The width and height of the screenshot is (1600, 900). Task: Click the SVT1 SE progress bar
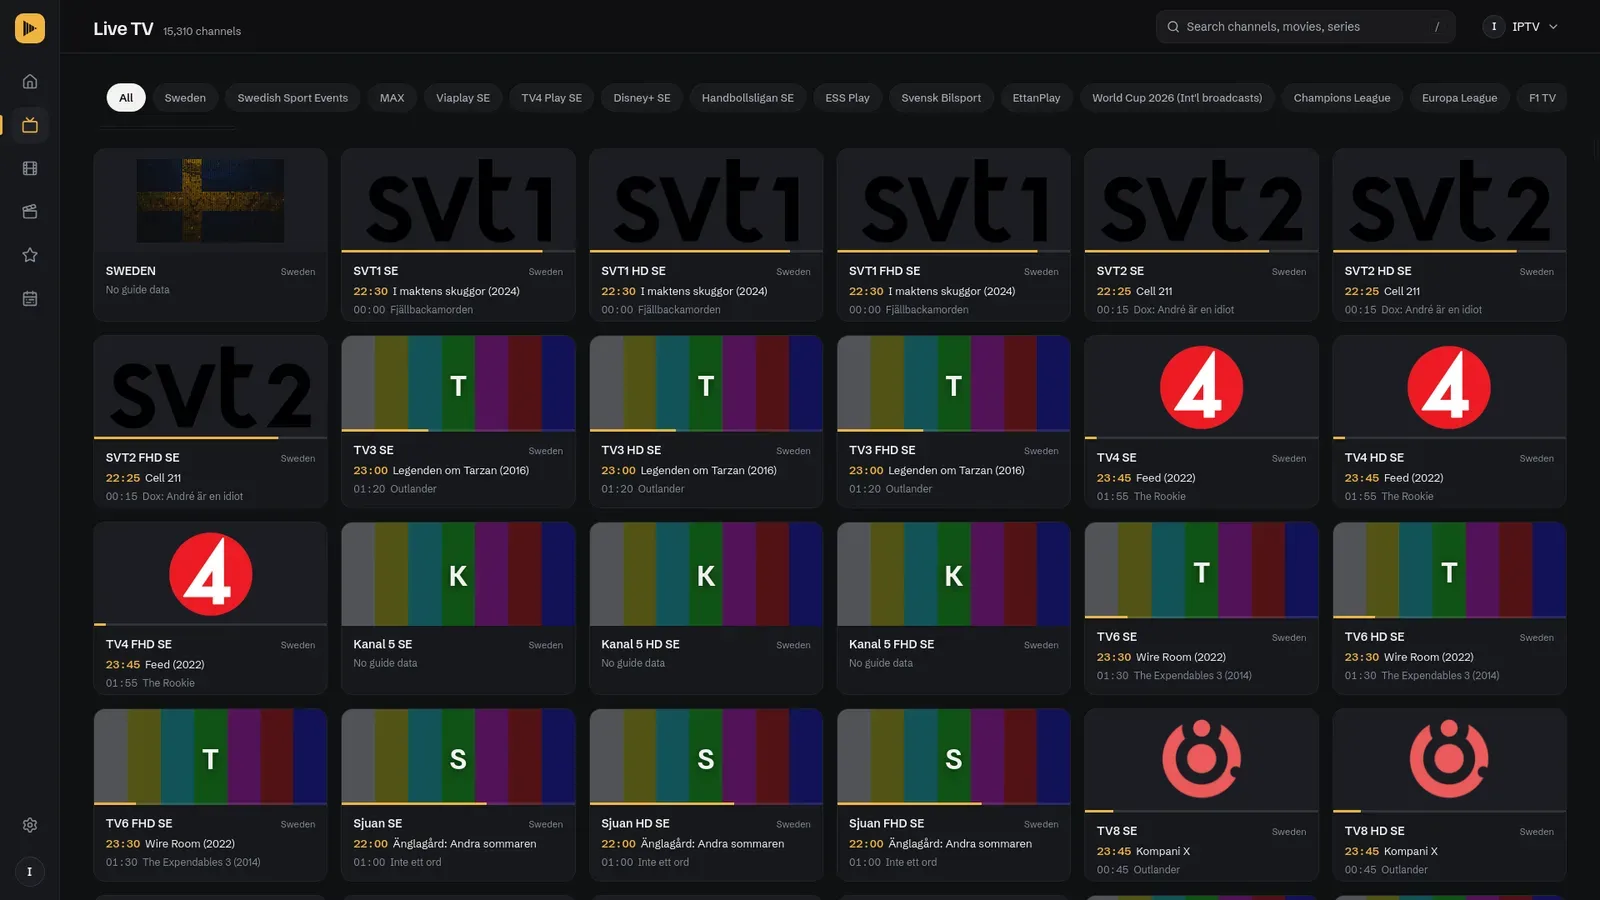click(x=458, y=251)
